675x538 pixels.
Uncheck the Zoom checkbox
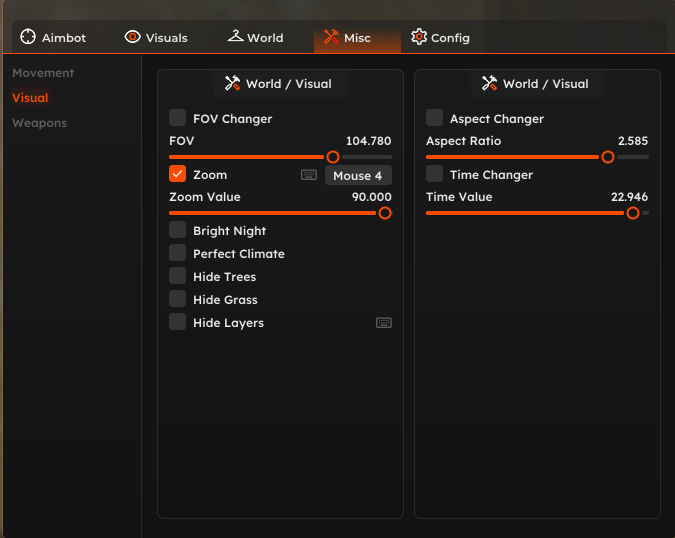tap(177, 174)
